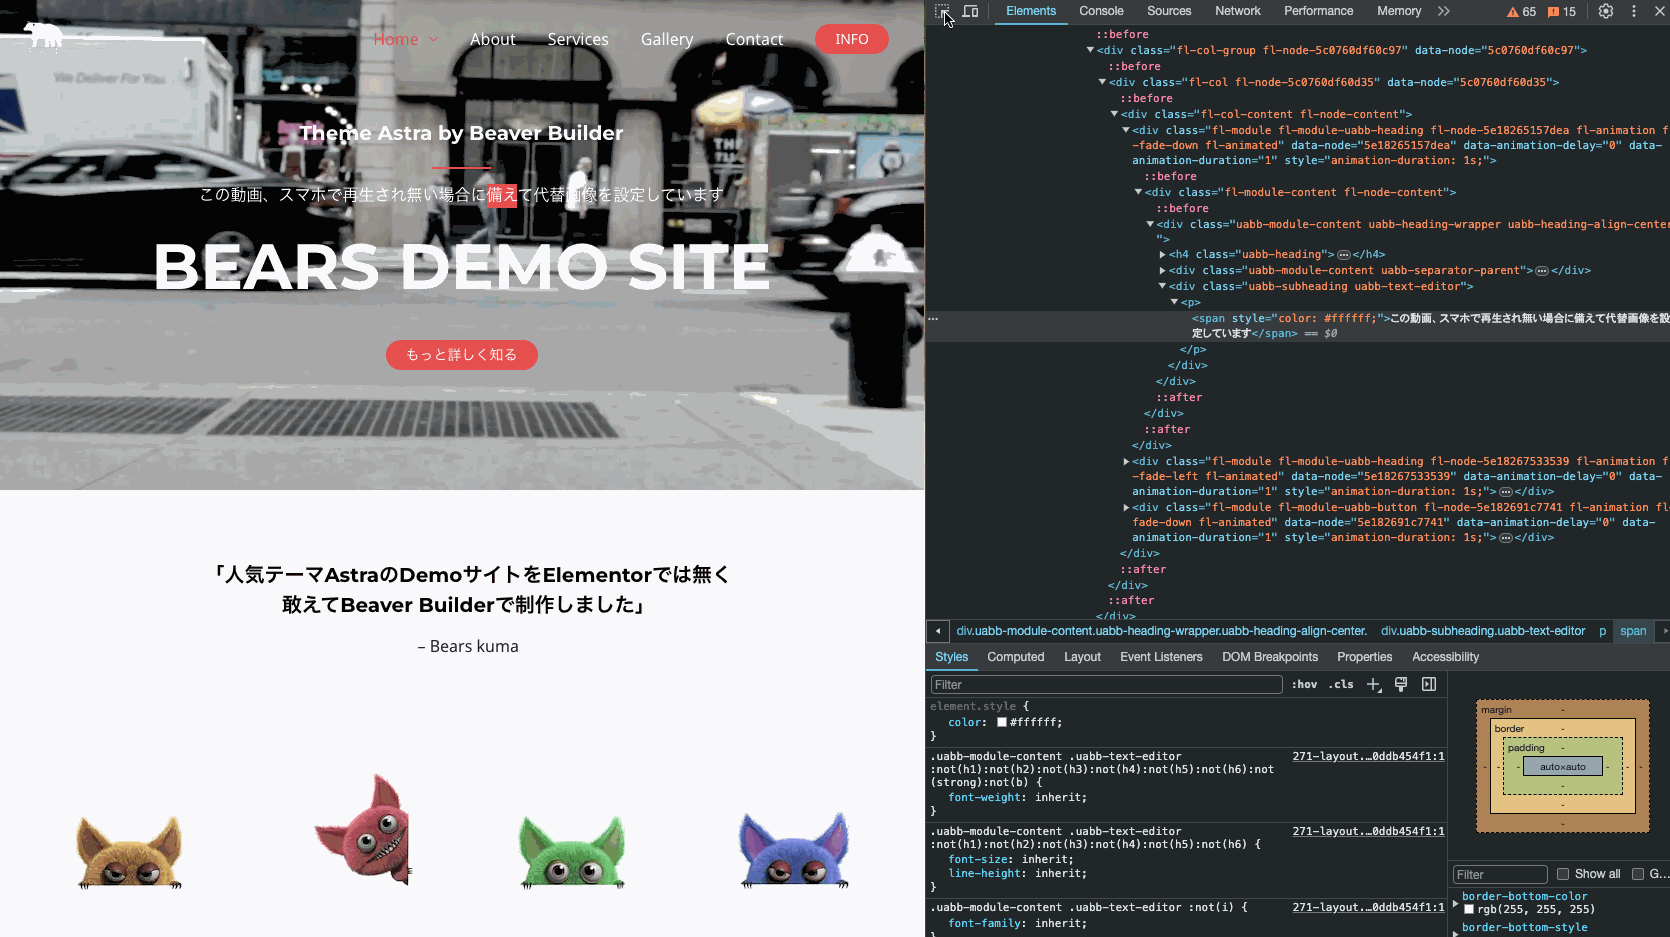1670x937 pixels.
Task: Click the ellipsis in the fl-node-5e18267533539 div
Action: 1506,492
